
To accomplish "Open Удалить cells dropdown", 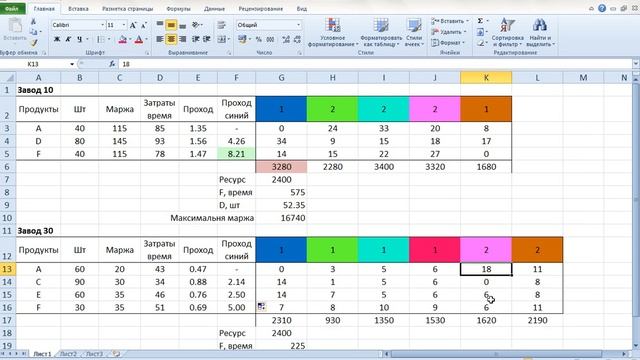I will click(x=448, y=32).
